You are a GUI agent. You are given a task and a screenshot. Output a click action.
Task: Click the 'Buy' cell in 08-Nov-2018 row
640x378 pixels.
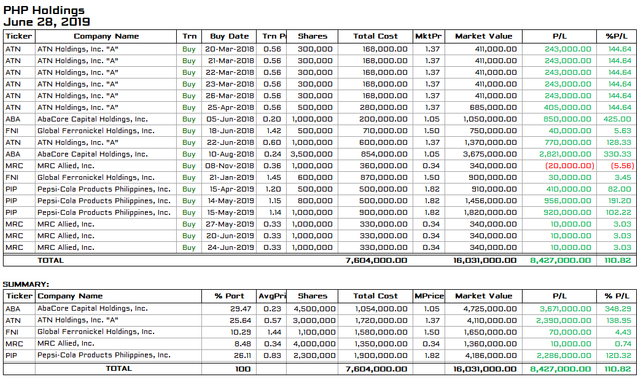[189, 166]
